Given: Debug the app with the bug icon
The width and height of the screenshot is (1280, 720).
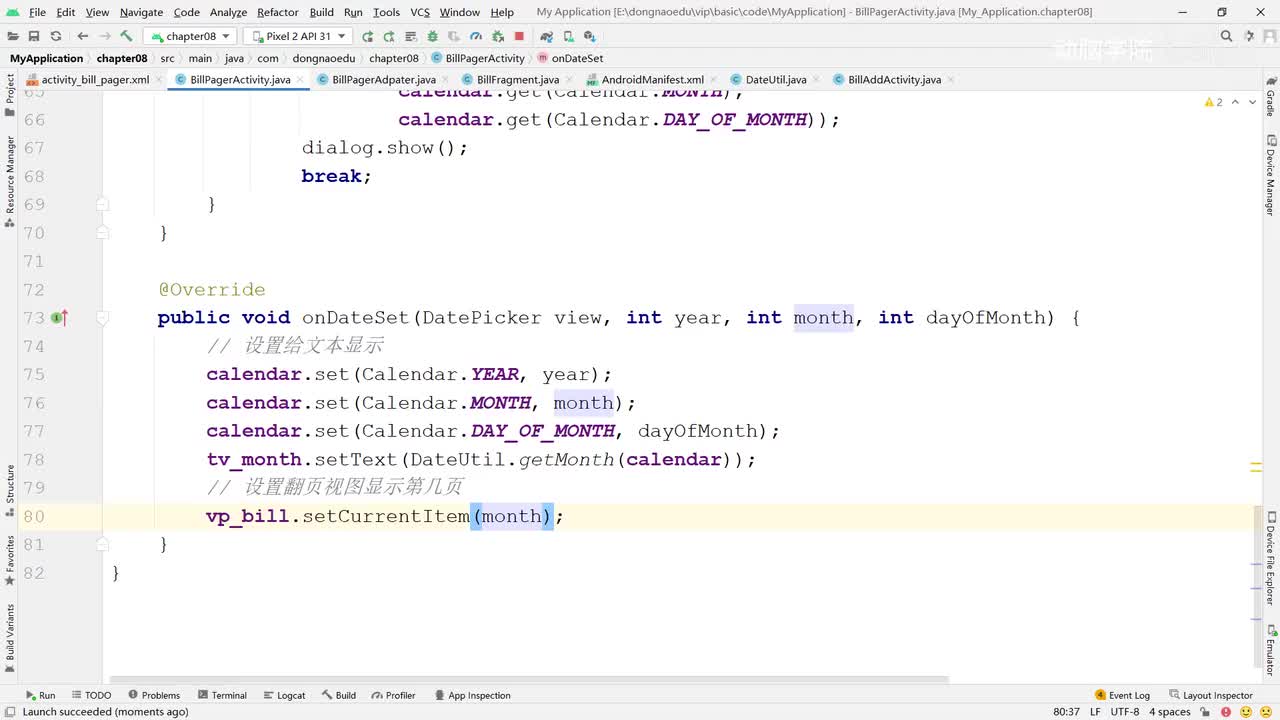Looking at the screenshot, I should [433, 36].
